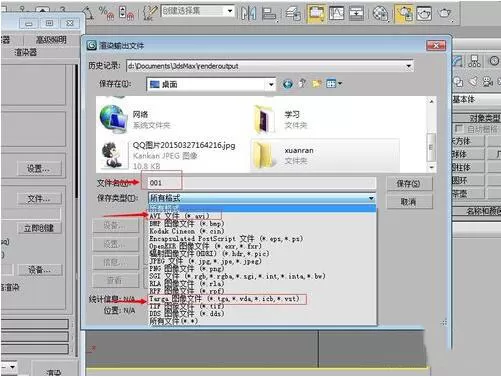Create a 长方体 box primitive
The image size is (501, 377).
click(467, 141)
